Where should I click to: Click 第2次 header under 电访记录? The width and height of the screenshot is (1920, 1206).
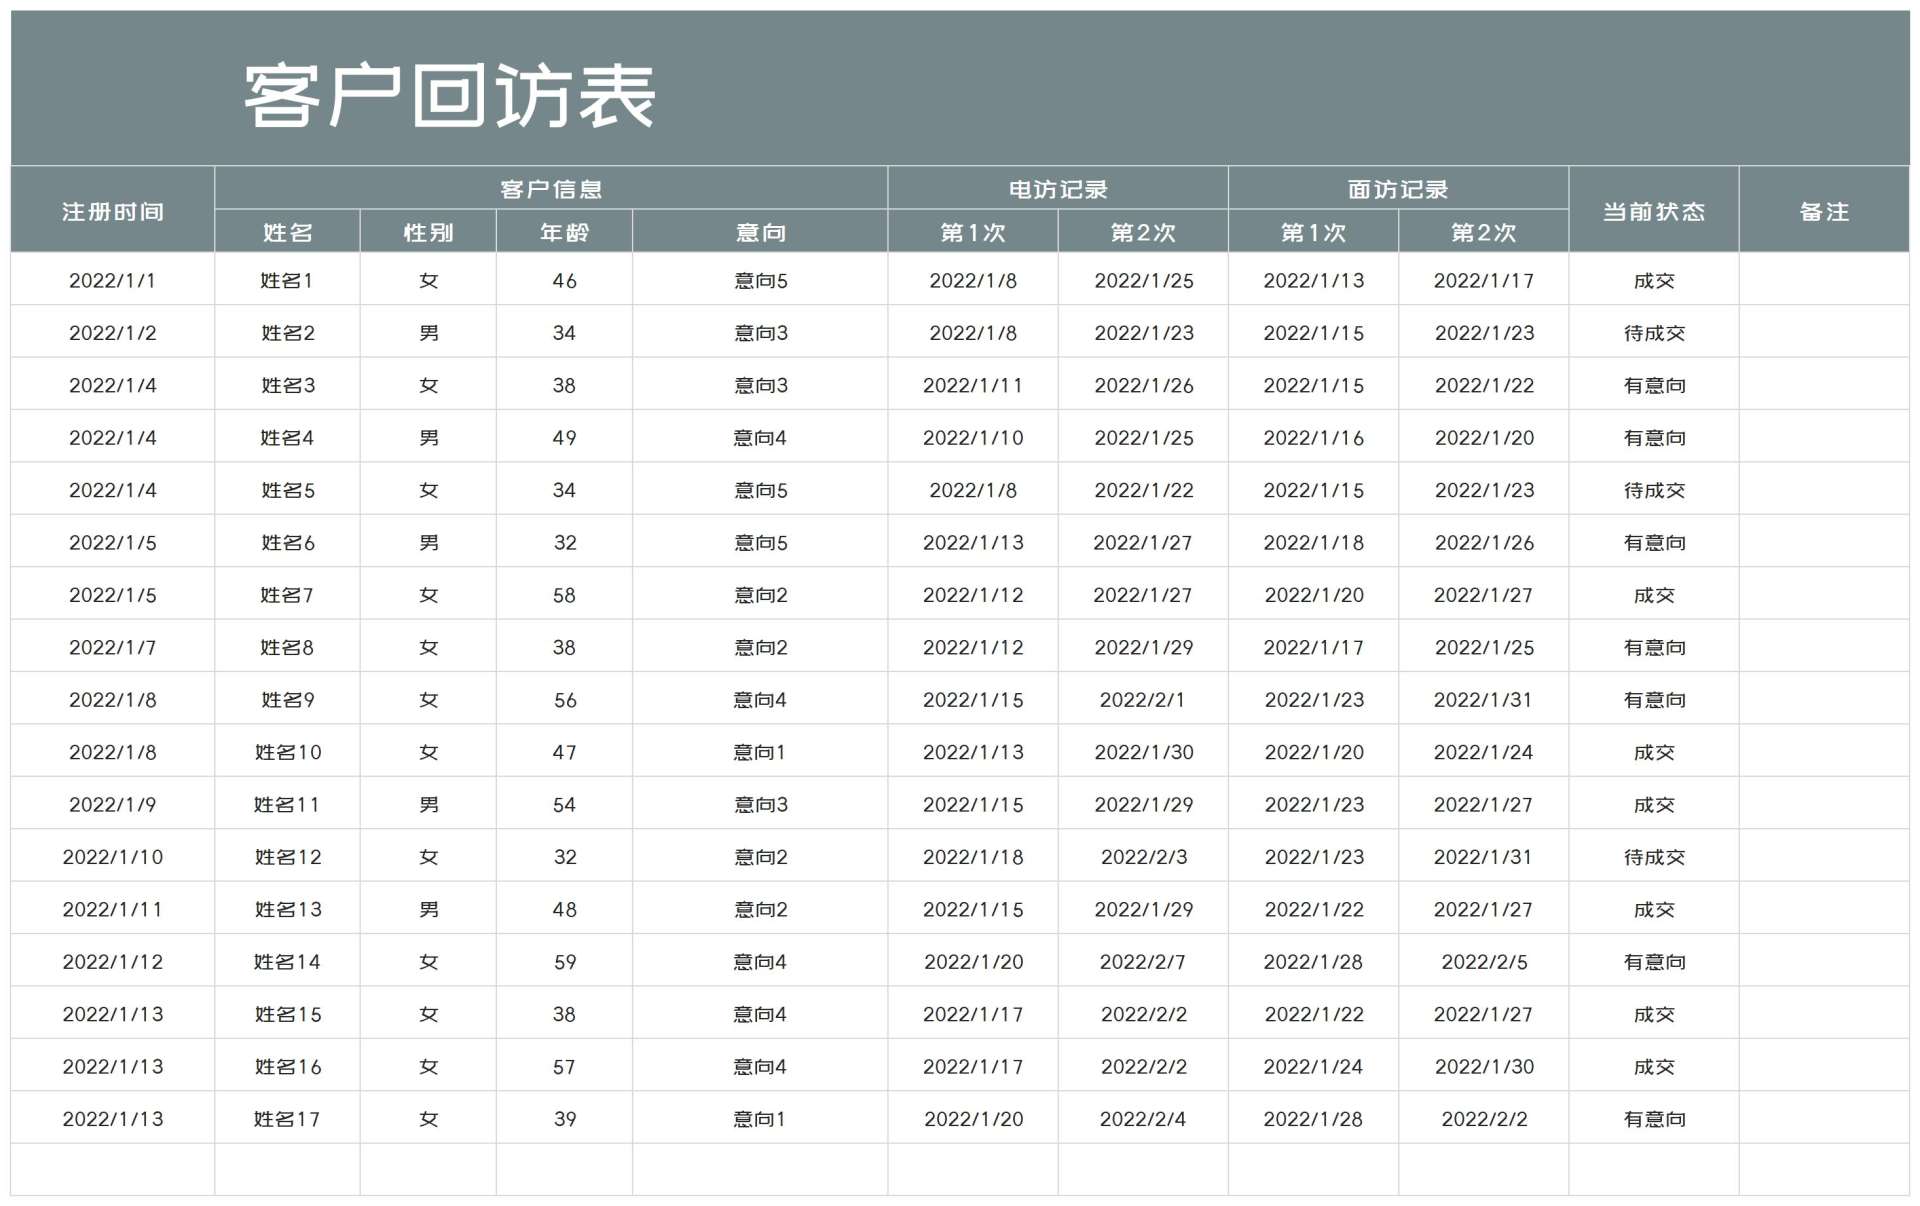coord(1143,233)
